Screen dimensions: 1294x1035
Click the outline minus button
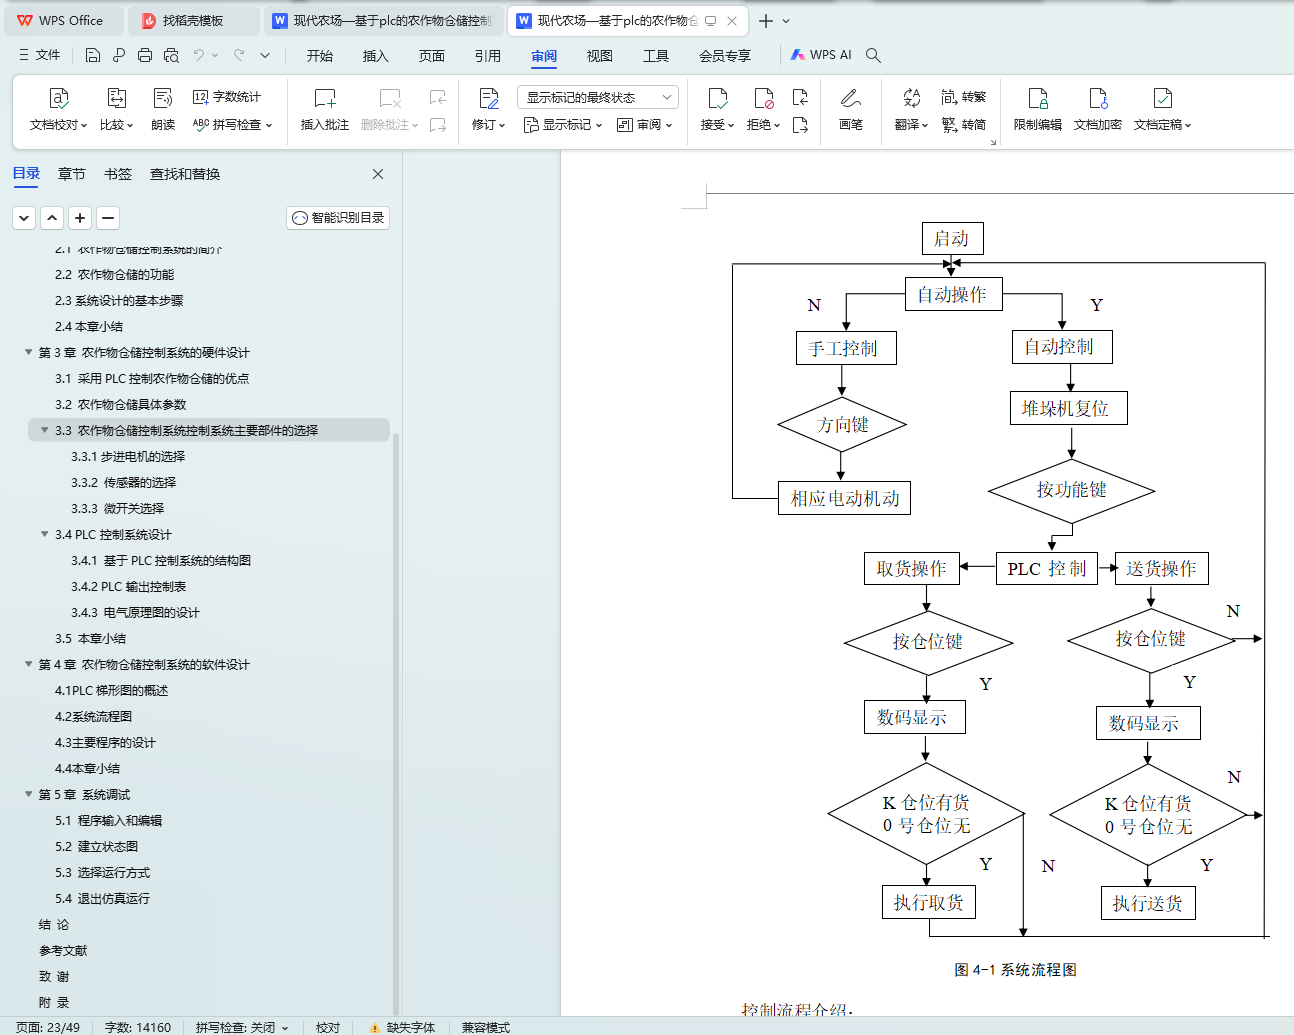pos(108,218)
